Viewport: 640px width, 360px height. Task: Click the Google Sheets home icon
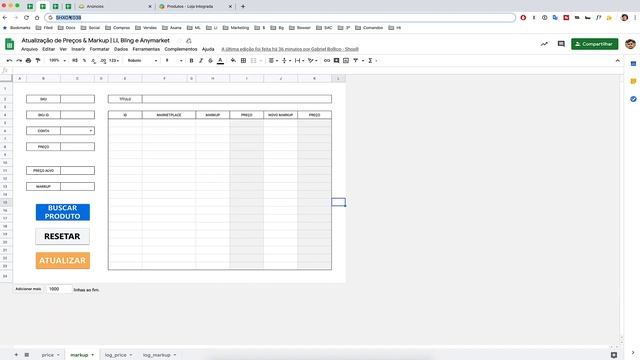(9, 44)
